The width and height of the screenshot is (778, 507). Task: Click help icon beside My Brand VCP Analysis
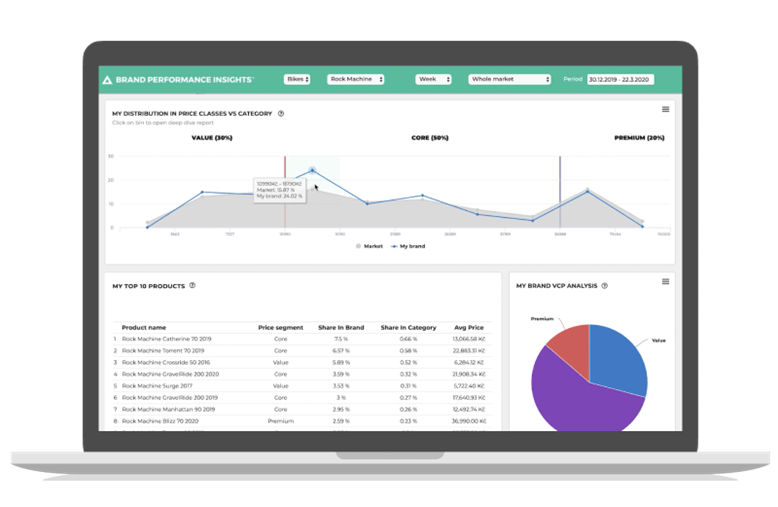605,286
